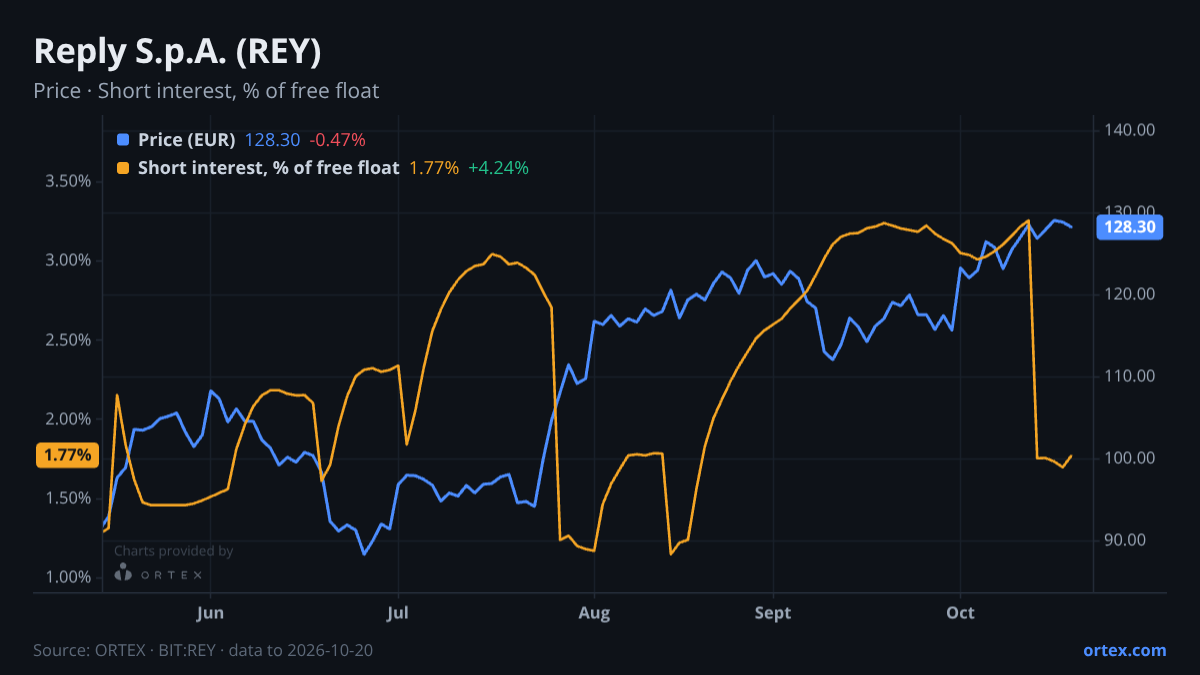Viewport: 1200px width, 675px height.
Task: Click the 110.00 right axis label
Action: 1130,376
